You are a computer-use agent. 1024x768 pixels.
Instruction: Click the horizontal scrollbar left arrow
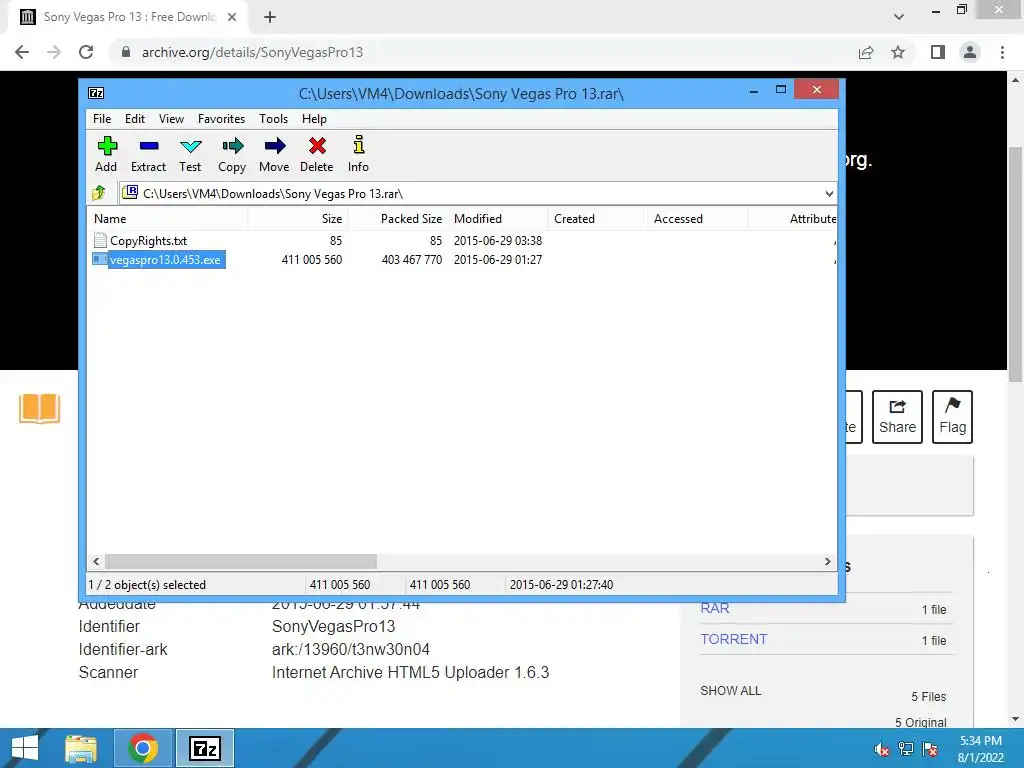(x=96, y=561)
